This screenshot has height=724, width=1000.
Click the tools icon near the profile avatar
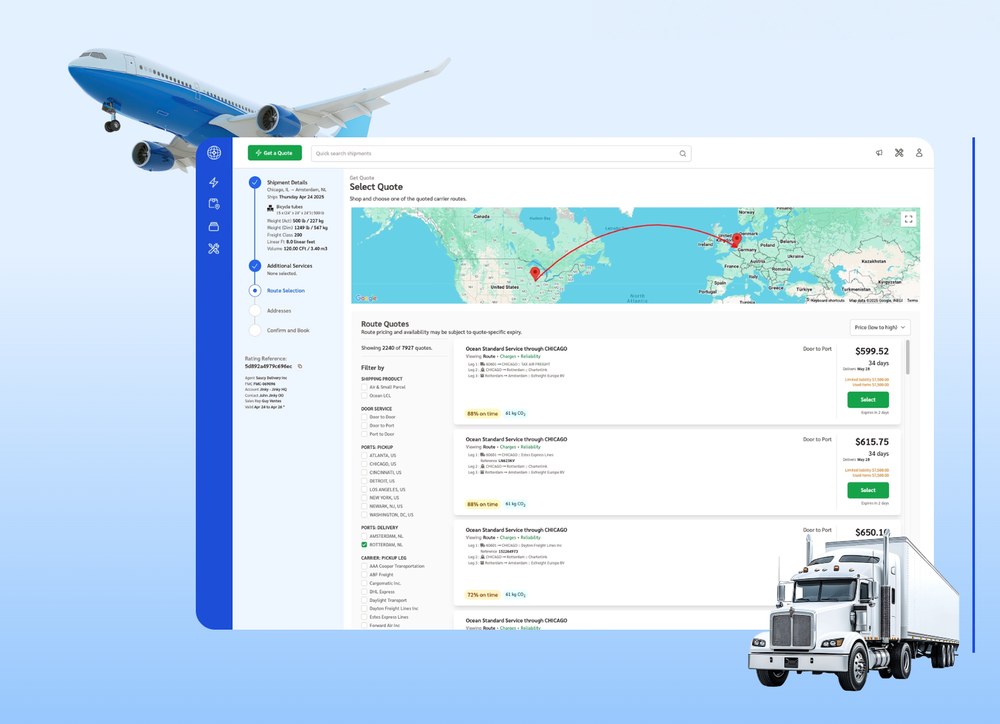tap(899, 153)
